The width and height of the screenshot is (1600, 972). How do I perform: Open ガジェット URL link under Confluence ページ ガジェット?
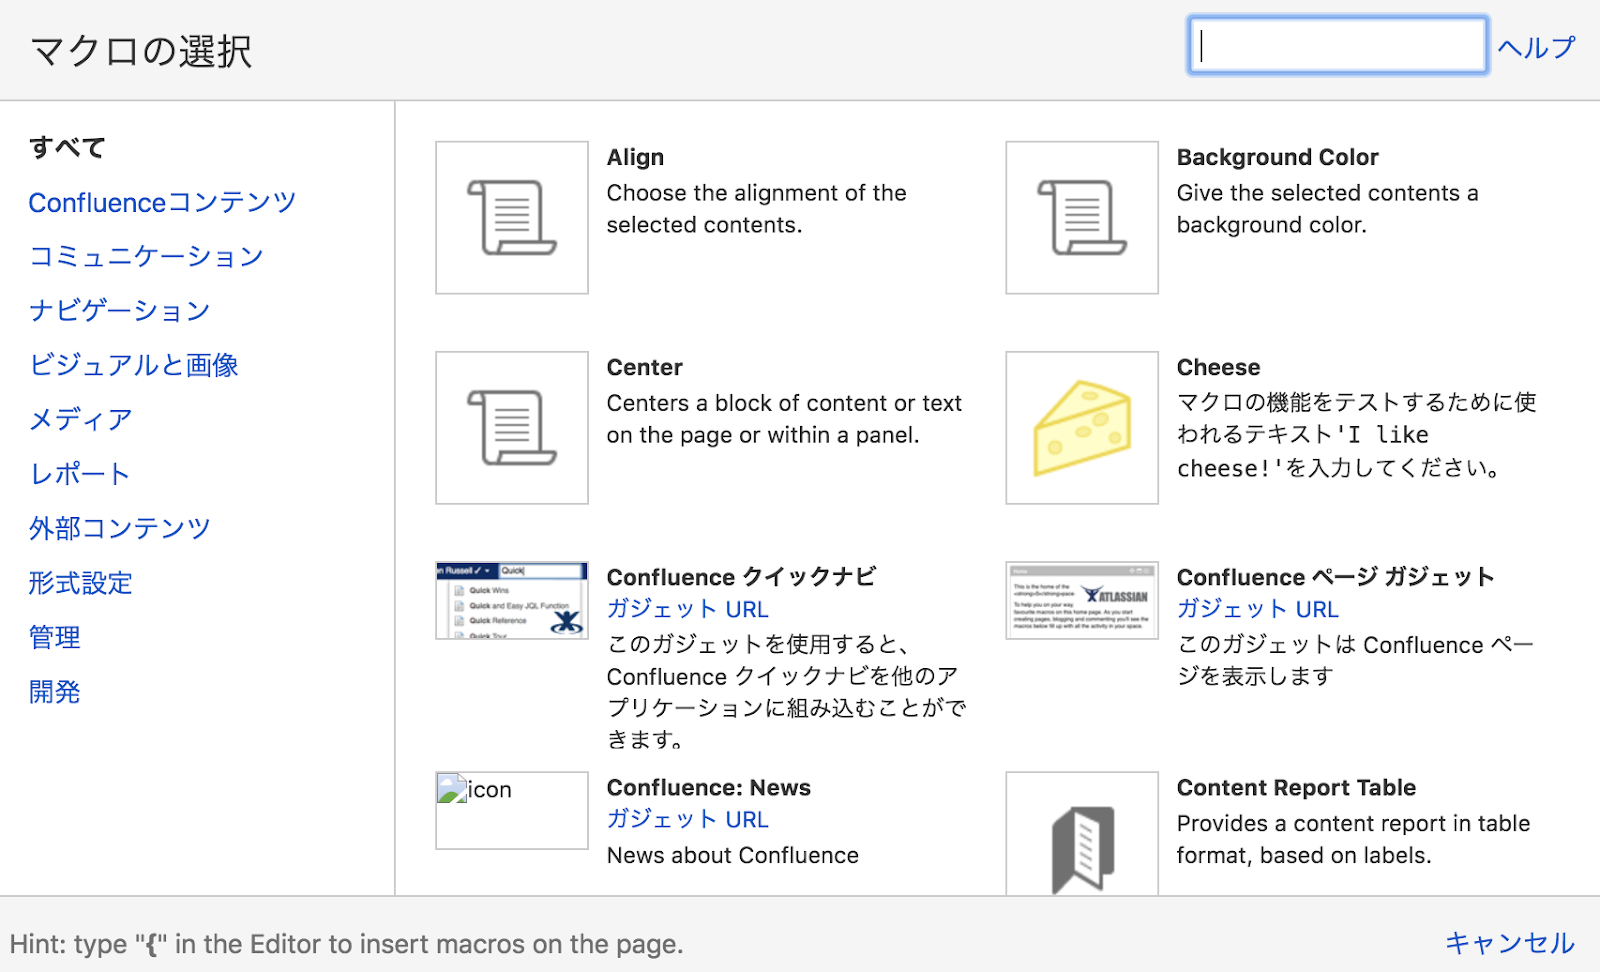pos(1258,609)
